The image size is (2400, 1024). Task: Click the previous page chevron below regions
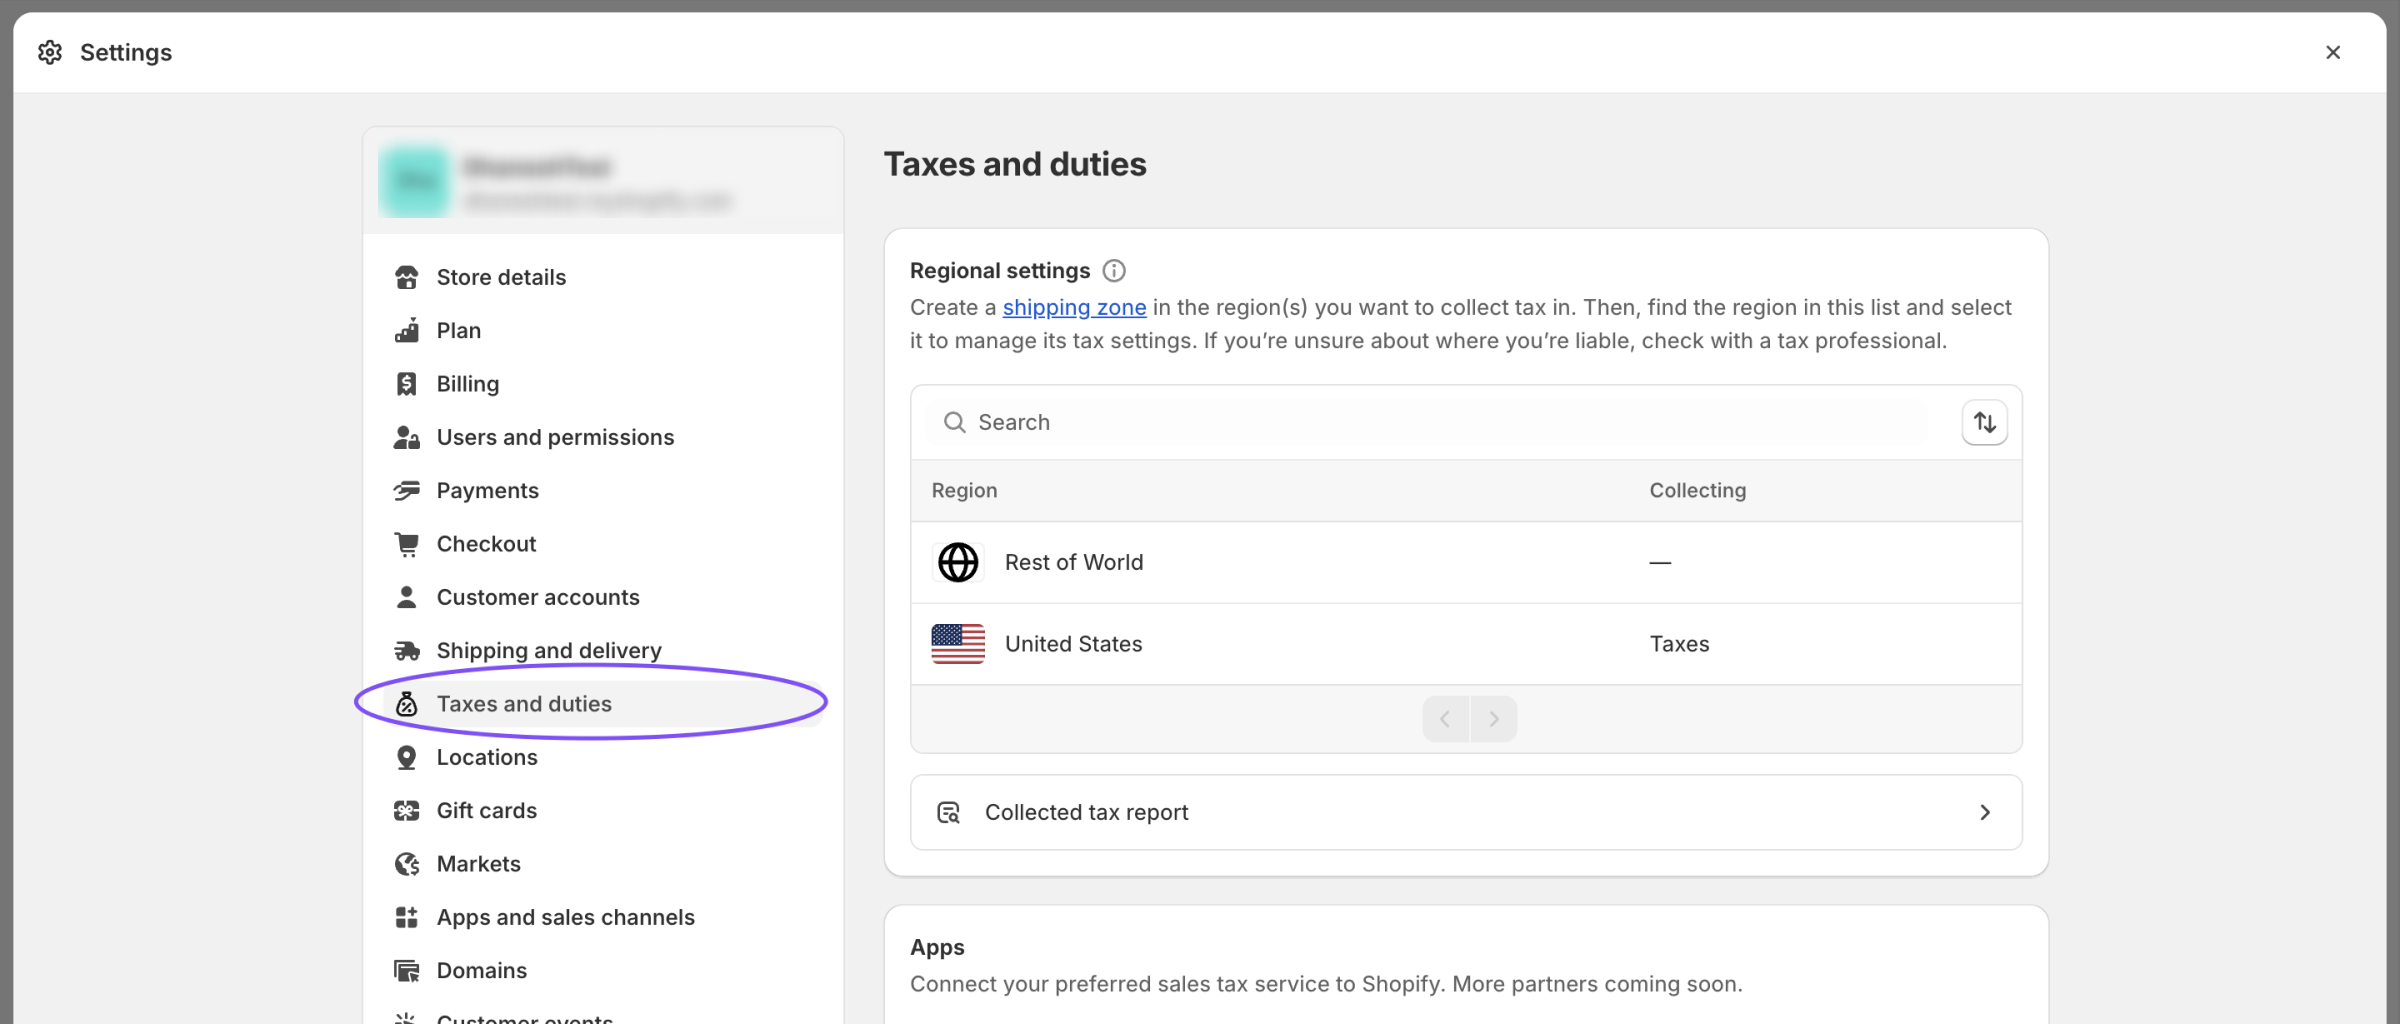click(1444, 718)
